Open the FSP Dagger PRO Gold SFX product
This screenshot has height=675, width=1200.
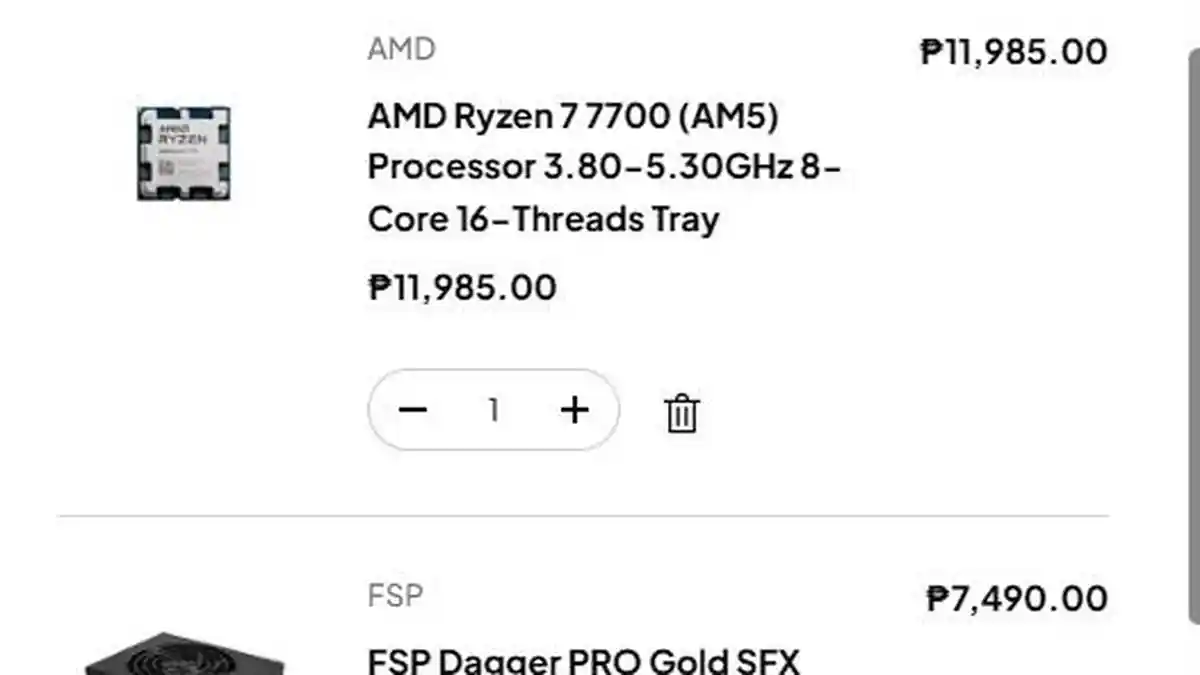[584, 661]
